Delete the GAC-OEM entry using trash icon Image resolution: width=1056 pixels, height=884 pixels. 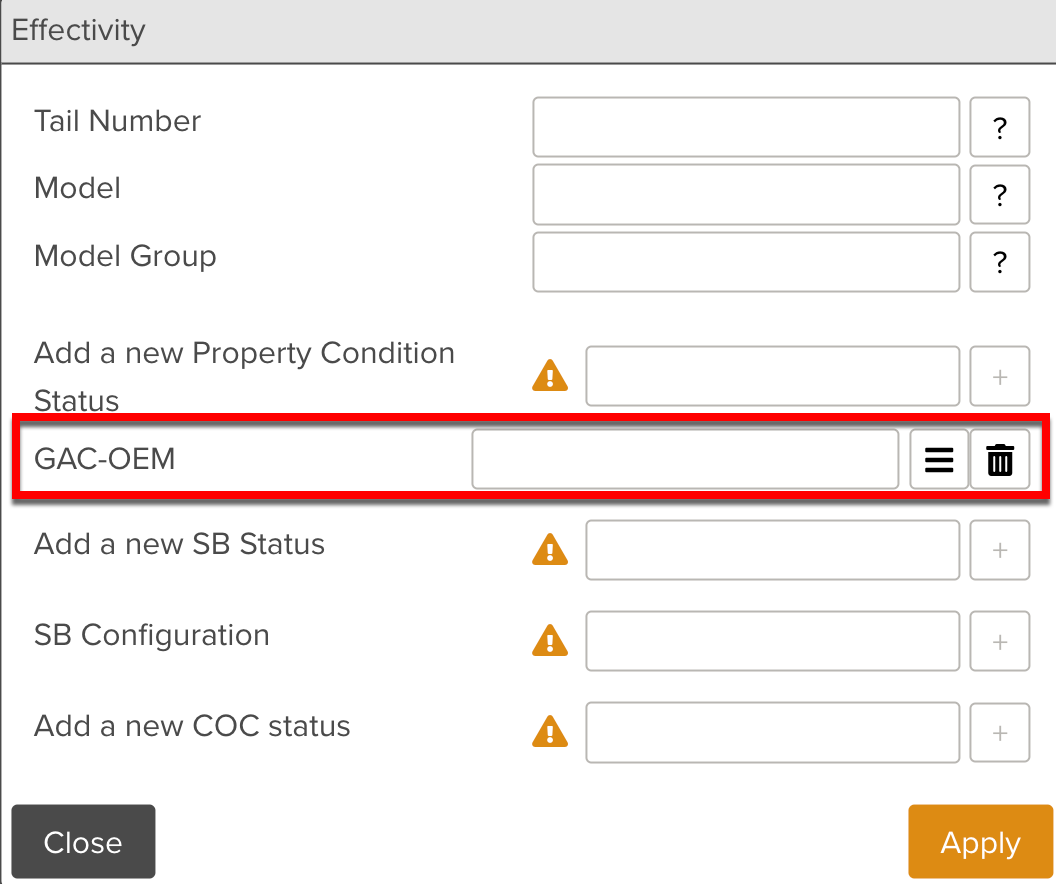pyautogui.click(x=999, y=459)
